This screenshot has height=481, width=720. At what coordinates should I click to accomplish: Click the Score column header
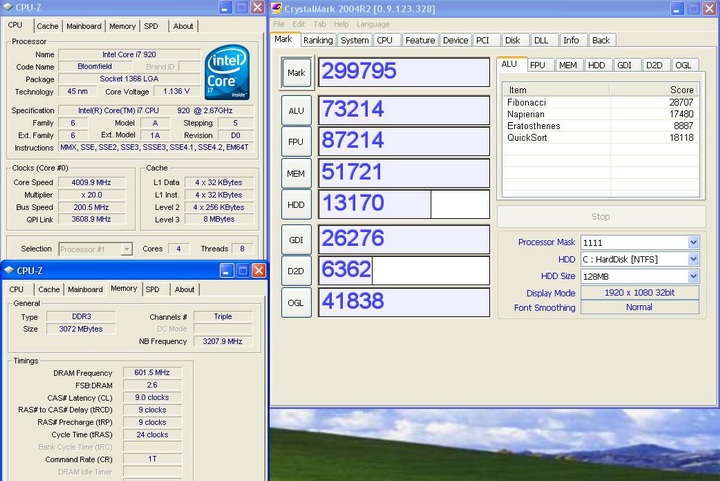coord(654,90)
